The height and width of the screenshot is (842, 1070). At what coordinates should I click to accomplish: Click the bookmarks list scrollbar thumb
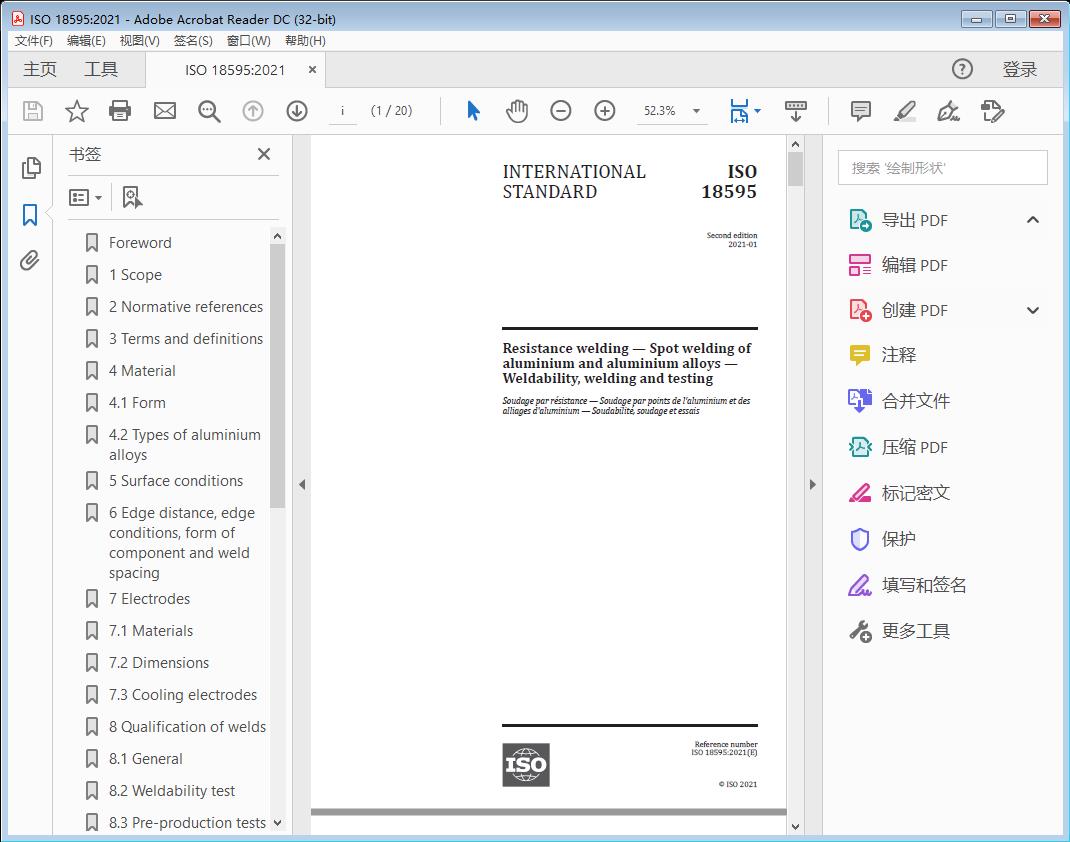(277, 375)
